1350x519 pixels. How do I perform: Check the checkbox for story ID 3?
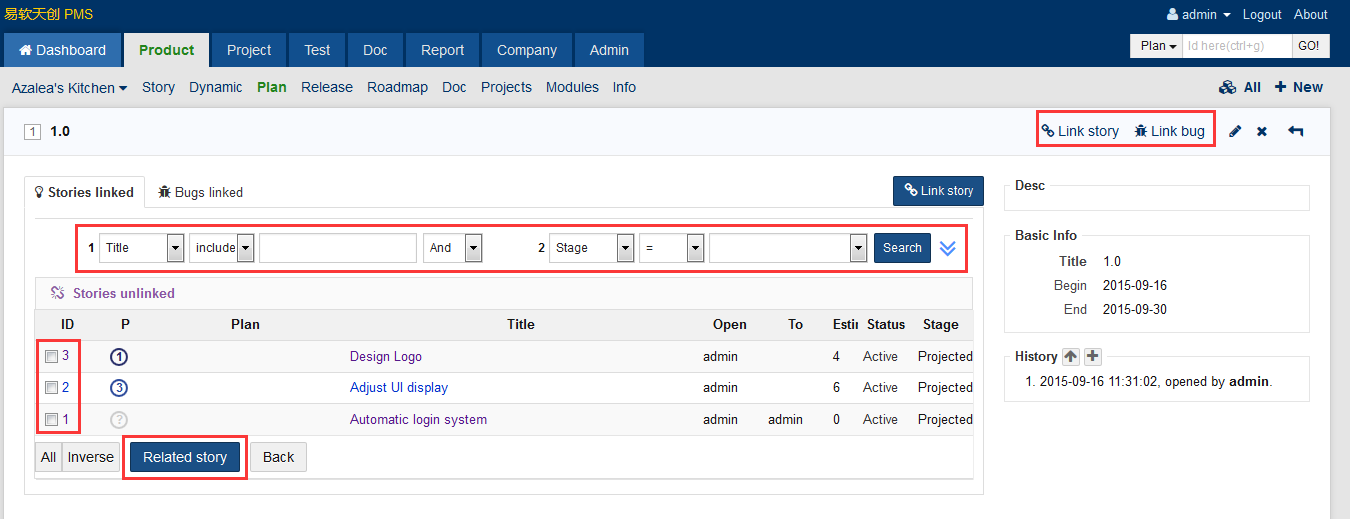click(51, 357)
